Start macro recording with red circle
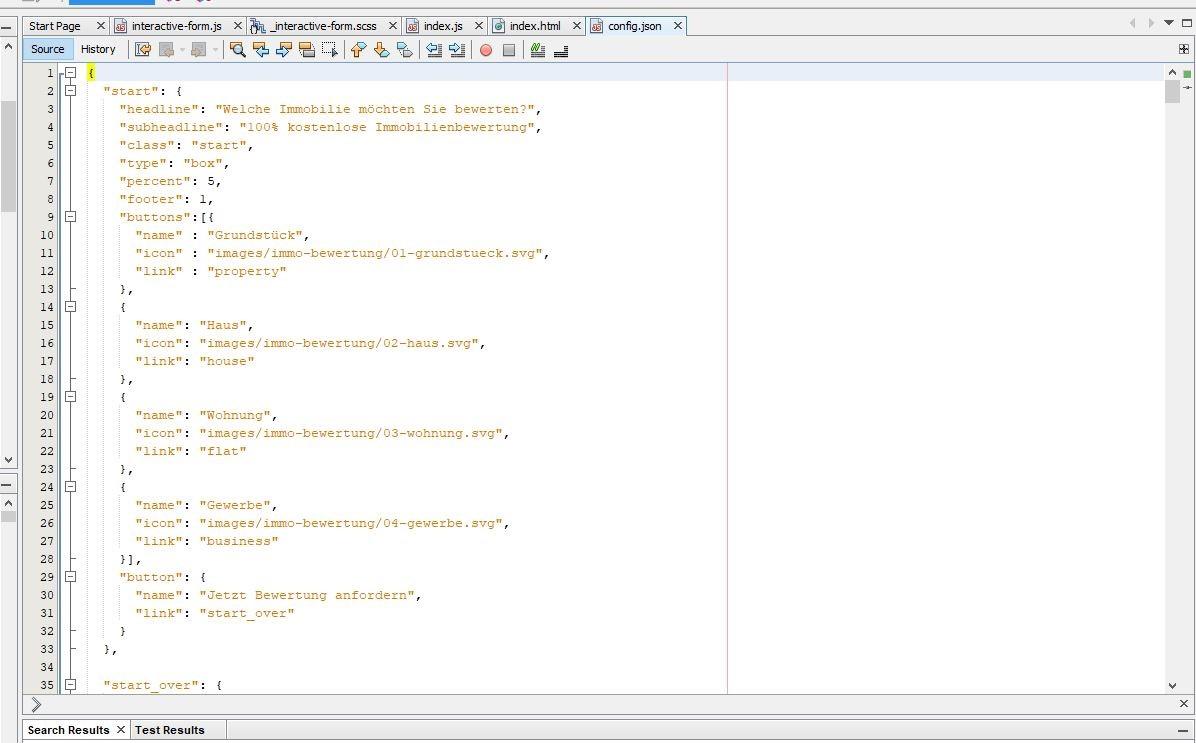Image resolution: width=1196 pixels, height=743 pixels. click(486, 49)
